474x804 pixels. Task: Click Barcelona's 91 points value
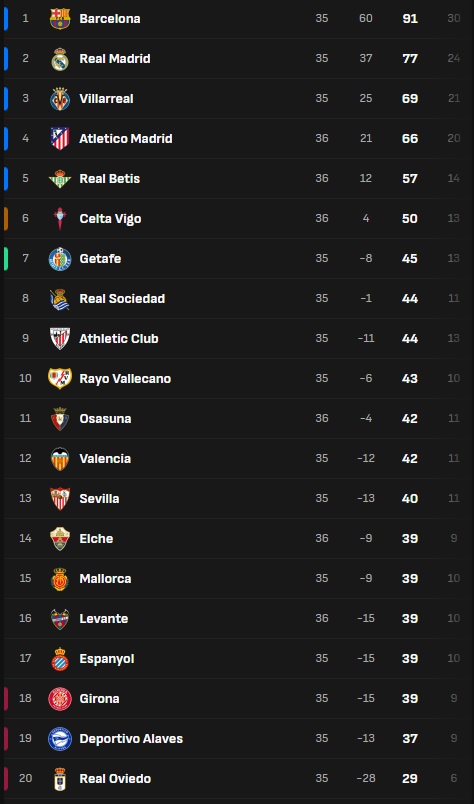point(410,19)
